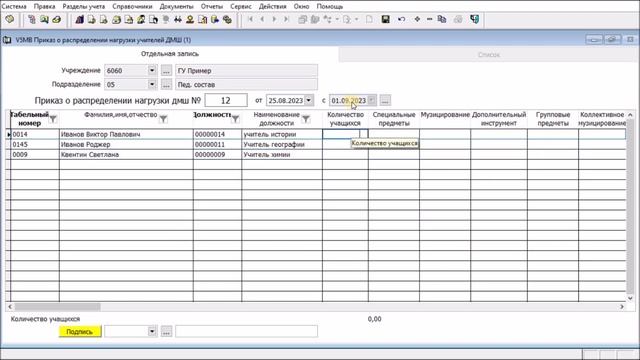Click ellipsis button beside Подразделение field
This screenshot has width=640, height=360.
point(166,84)
